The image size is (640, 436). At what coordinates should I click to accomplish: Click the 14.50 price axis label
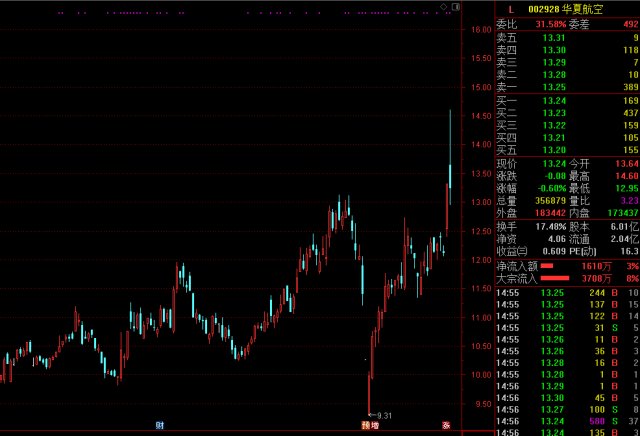(x=481, y=116)
